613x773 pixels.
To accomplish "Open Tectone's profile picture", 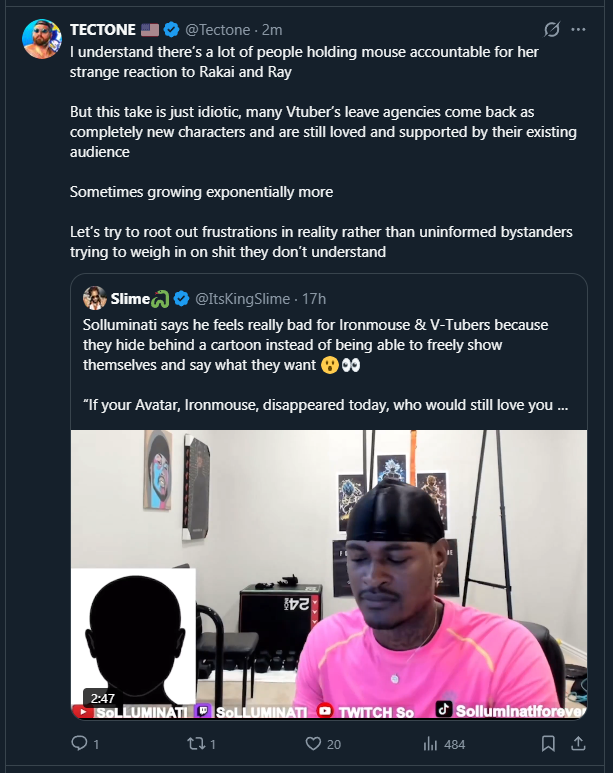I will [42, 38].
